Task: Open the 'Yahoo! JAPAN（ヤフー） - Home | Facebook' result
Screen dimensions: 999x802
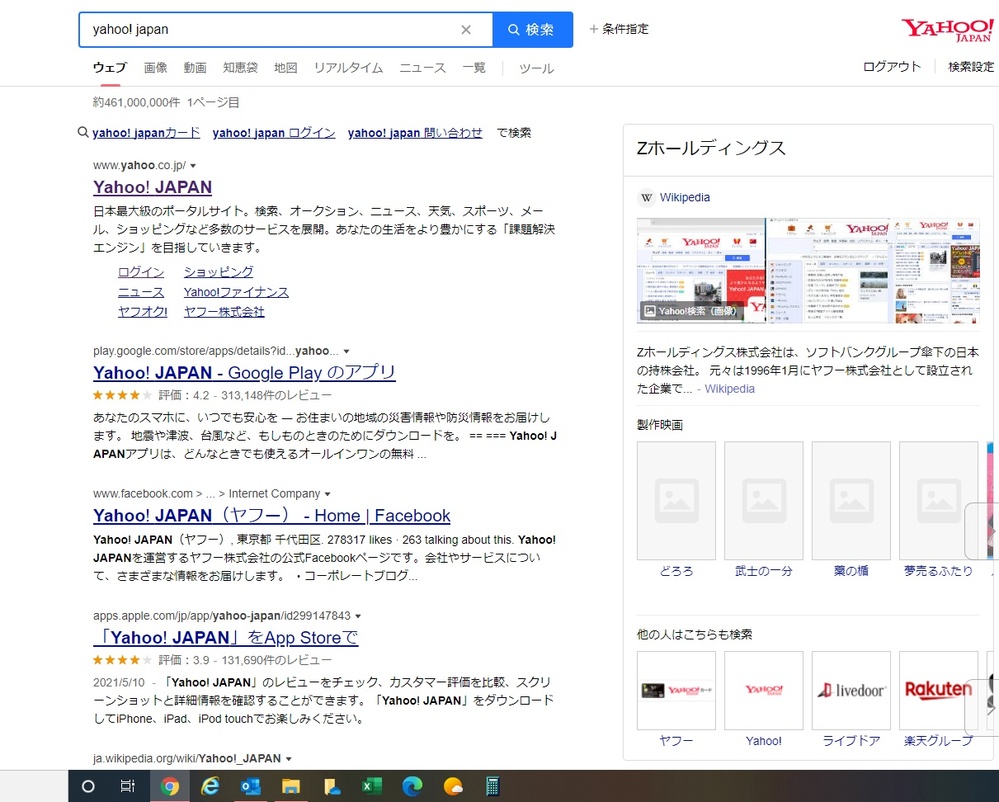Action: point(271,515)
